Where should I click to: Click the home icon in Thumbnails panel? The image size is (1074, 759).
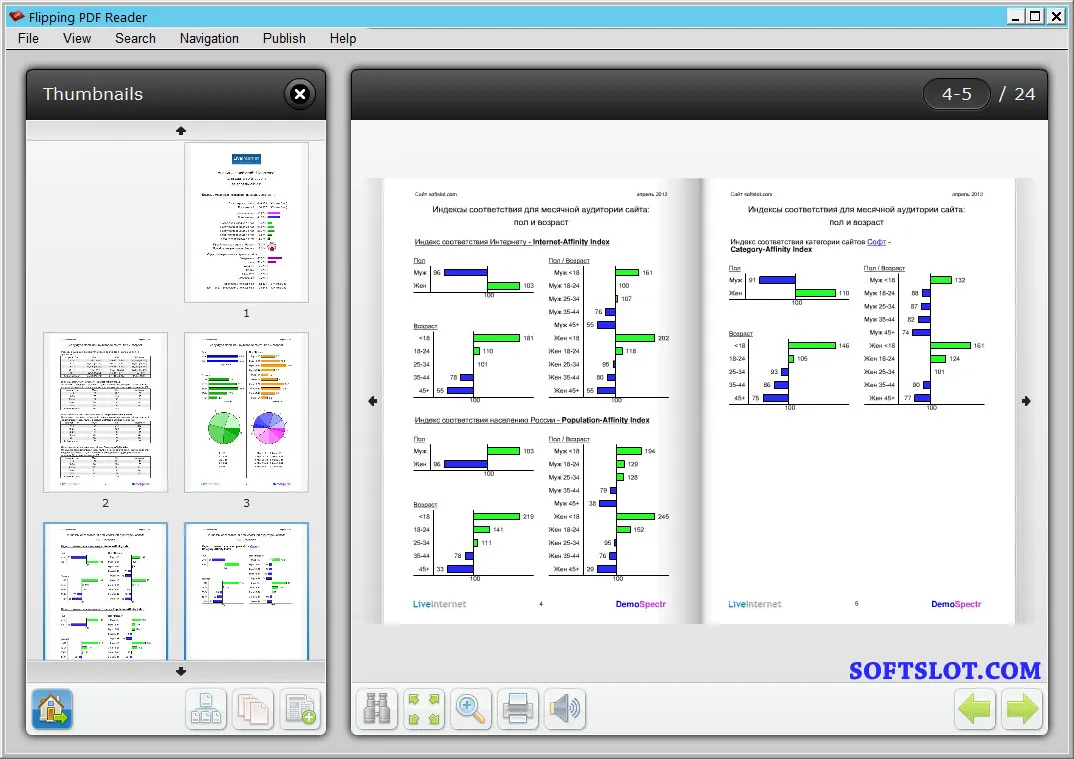coord(52,709)
